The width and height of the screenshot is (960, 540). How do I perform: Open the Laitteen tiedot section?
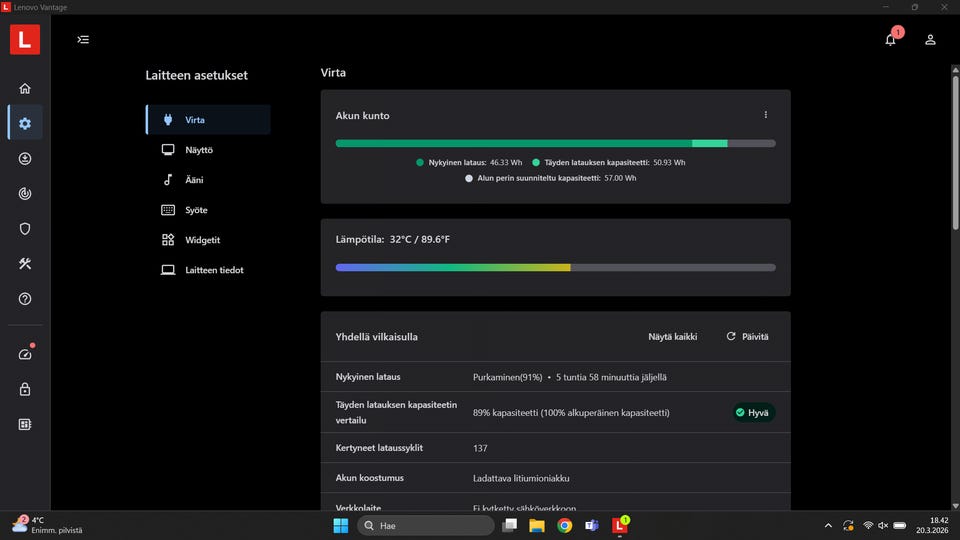tap(213, 270)
